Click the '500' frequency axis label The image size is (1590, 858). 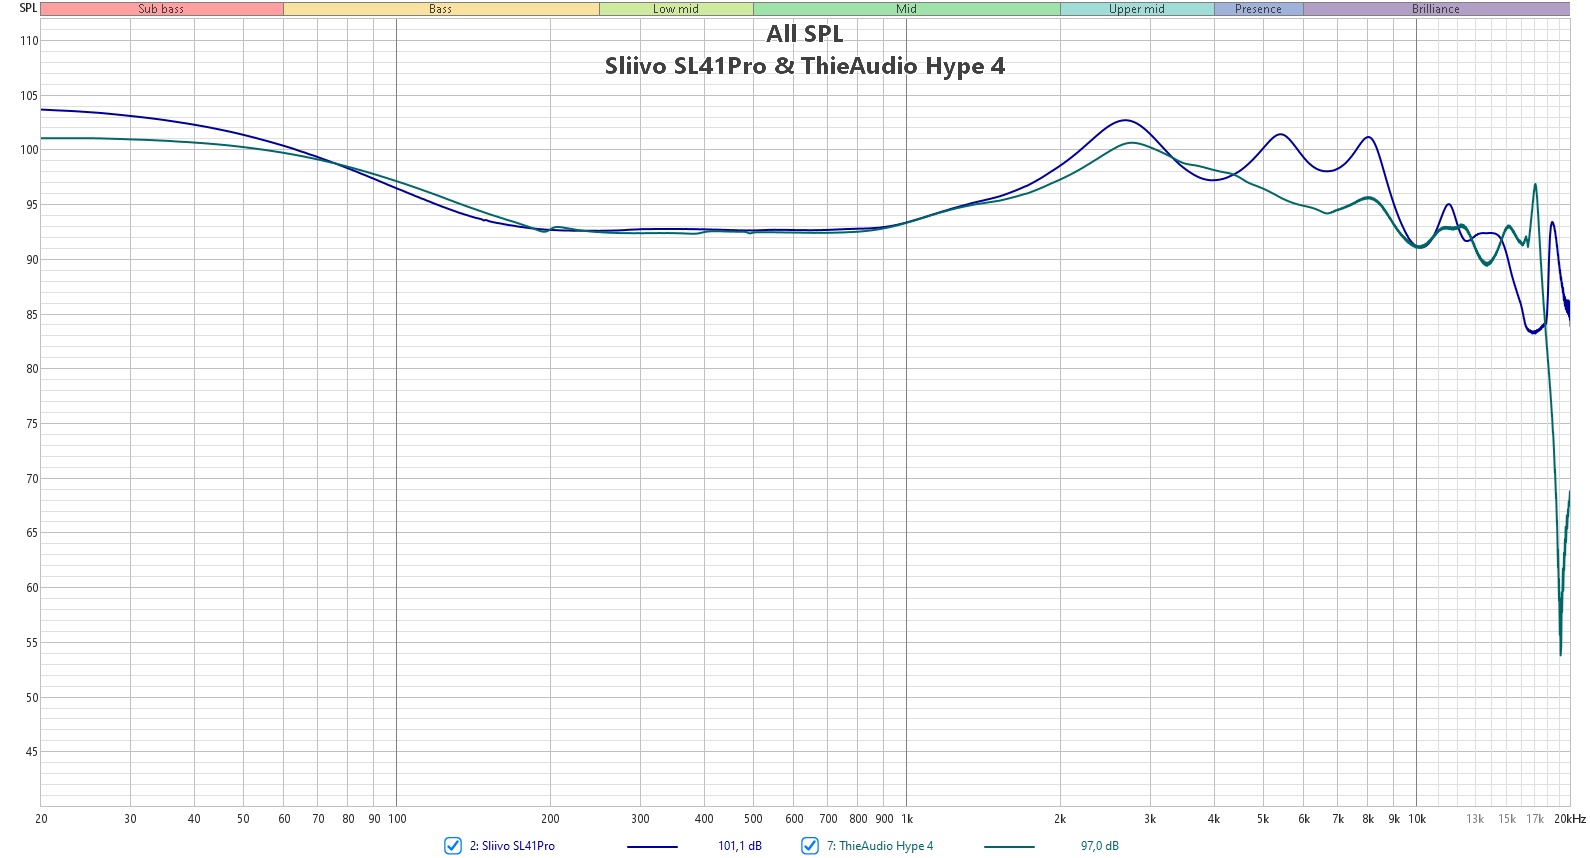coord(753,819)
